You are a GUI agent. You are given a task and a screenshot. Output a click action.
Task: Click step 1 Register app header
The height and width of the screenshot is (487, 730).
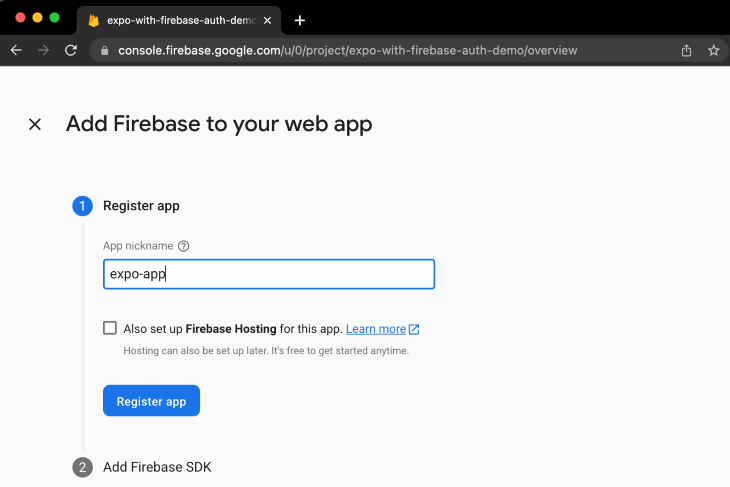click(x=141, y=206)
